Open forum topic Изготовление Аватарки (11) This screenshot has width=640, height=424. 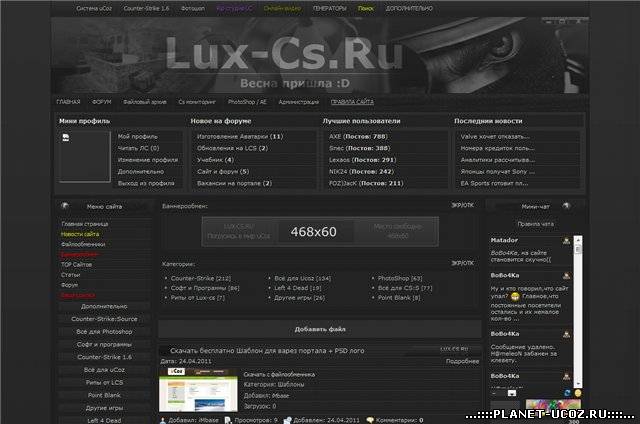240,137
